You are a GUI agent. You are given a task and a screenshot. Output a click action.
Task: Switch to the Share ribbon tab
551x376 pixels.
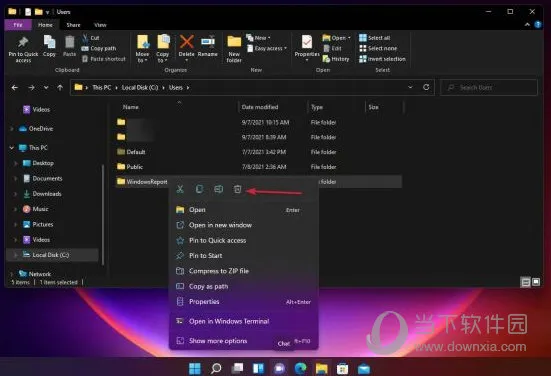click(73, 25)
